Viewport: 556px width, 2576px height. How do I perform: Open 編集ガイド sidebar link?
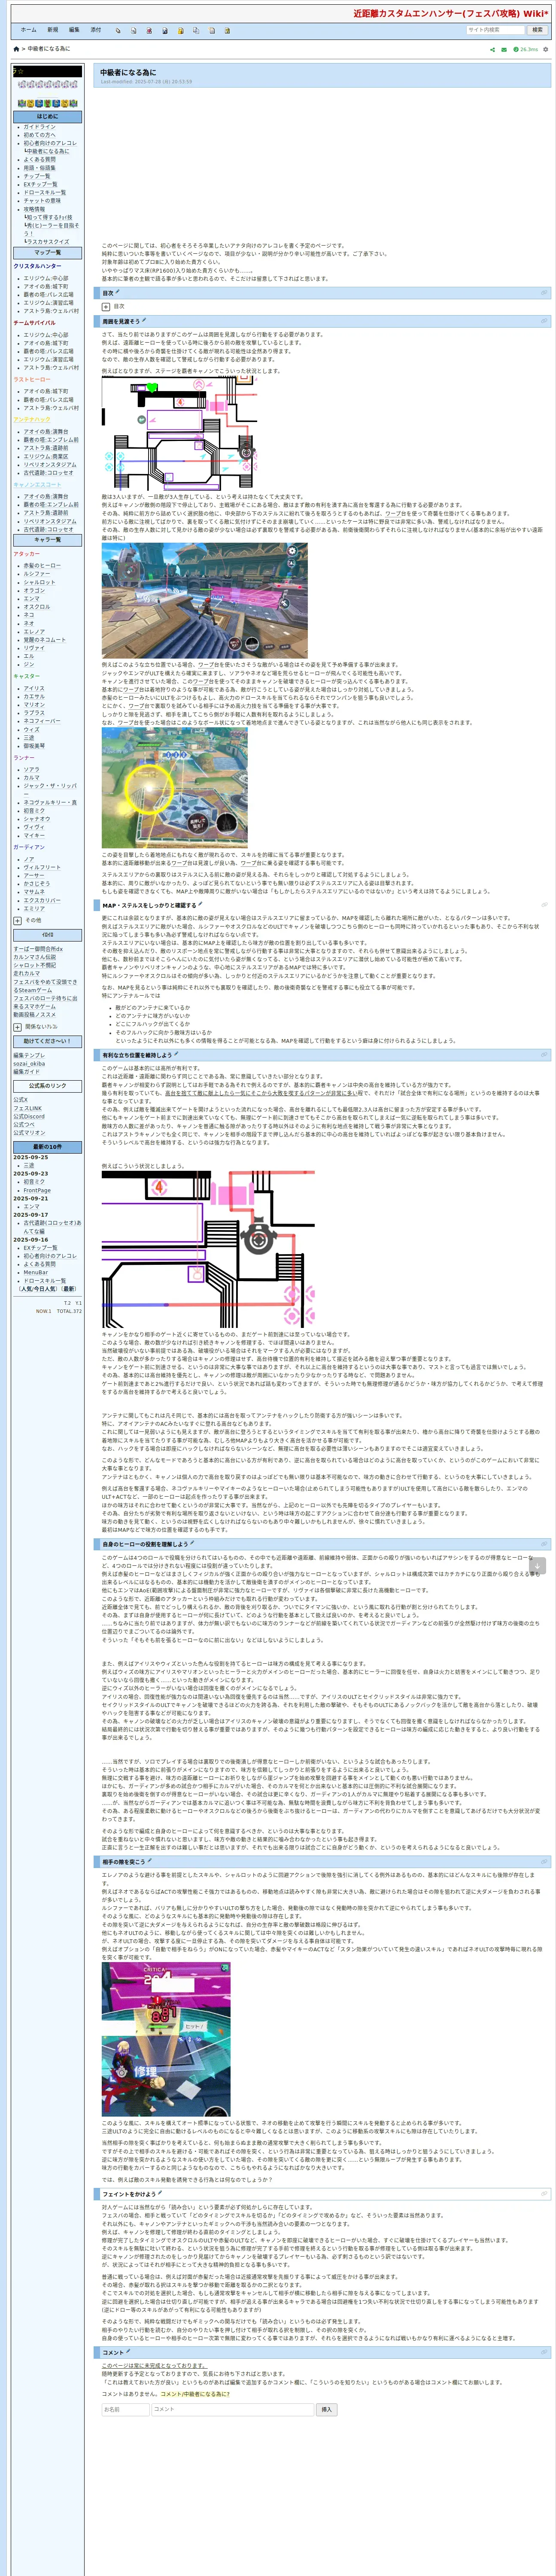[26, 1071]
